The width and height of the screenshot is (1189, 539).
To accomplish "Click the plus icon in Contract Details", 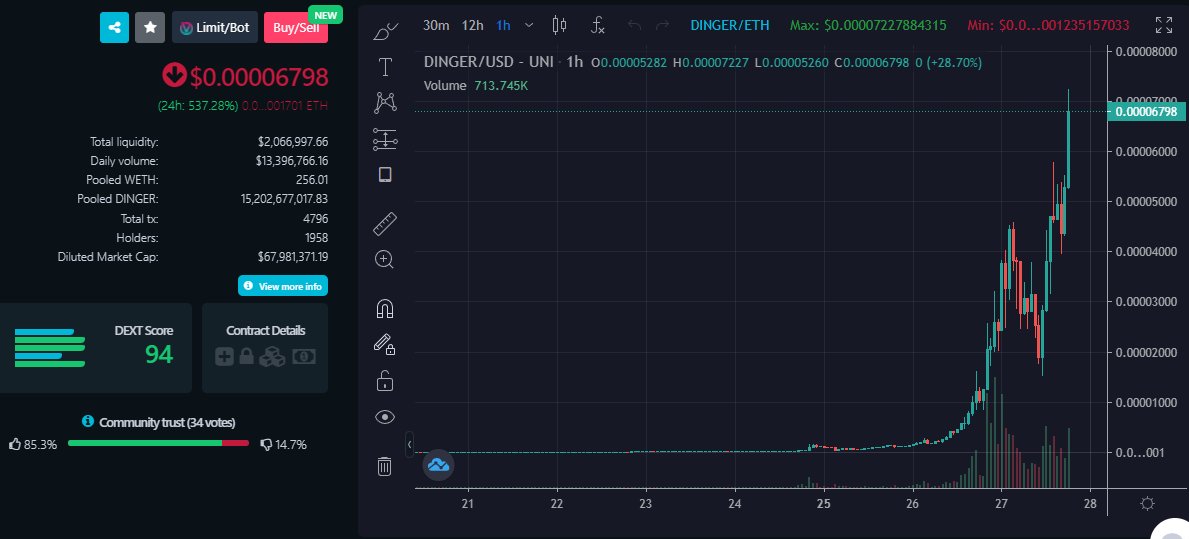I will pyautogui.click(x=224, y=356).
